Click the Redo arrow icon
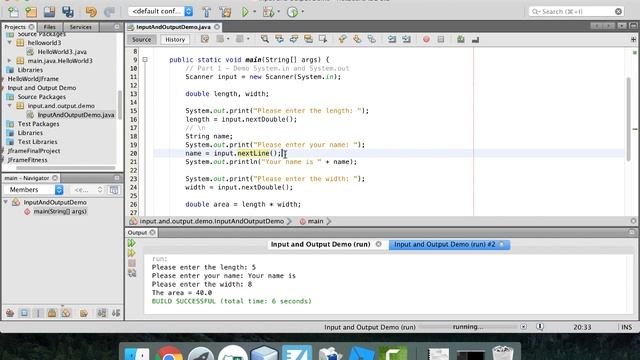This screenshot has width=640, height=360. coord(109,12)
